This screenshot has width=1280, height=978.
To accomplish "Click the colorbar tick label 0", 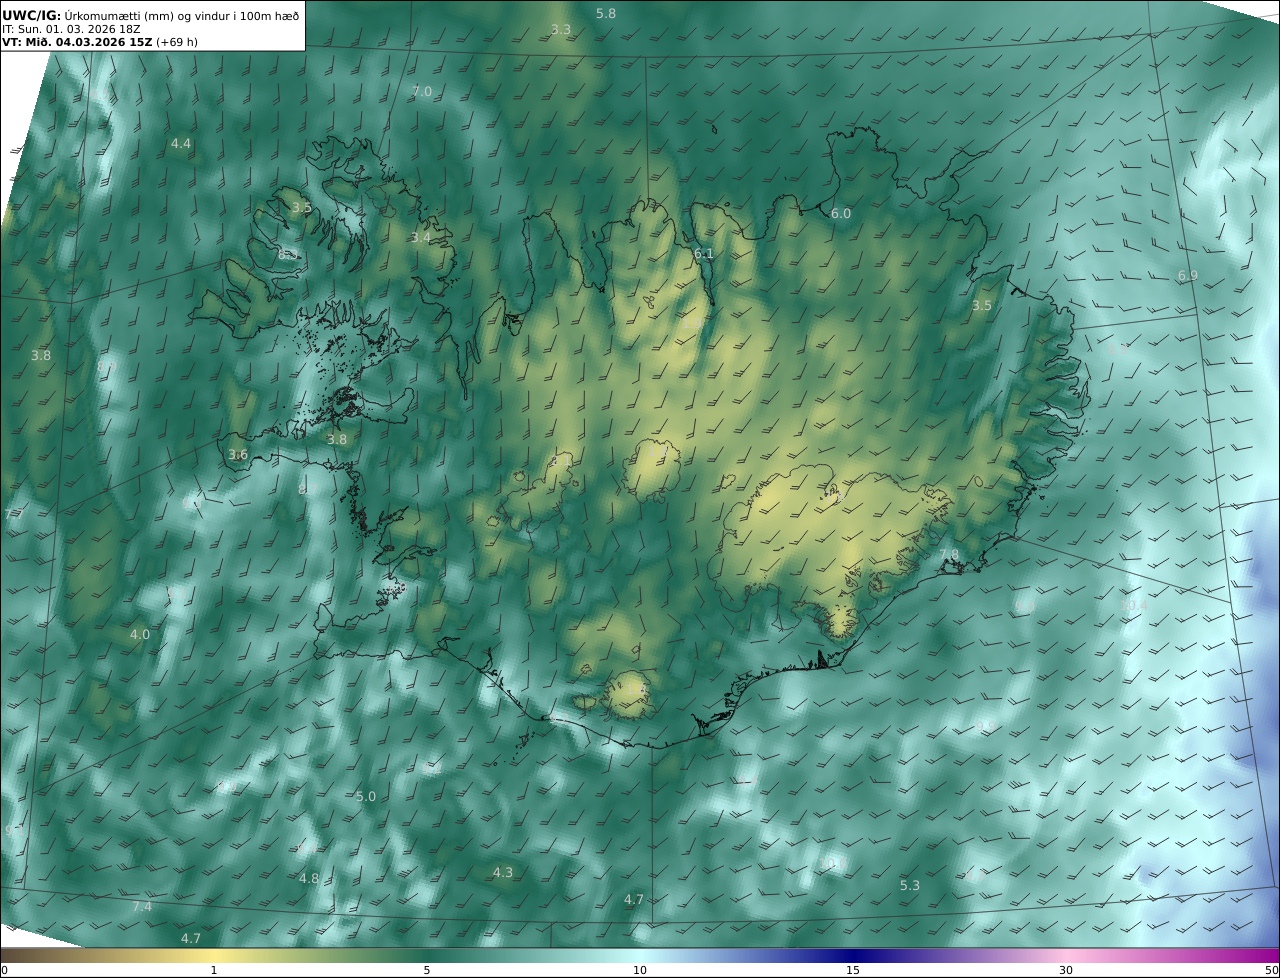I will coord(4,970).
